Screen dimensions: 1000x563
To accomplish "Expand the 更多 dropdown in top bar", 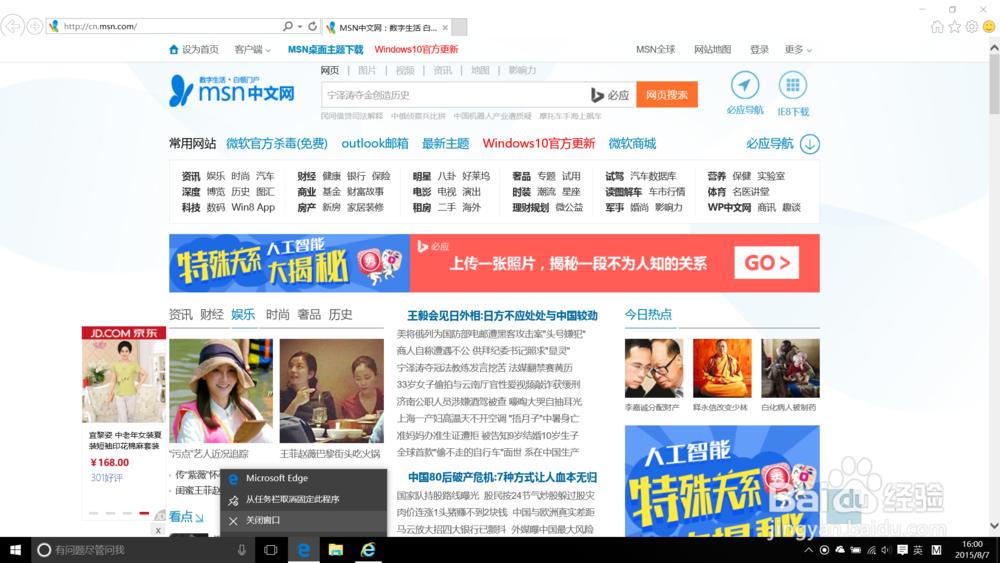I will [798, 49].
